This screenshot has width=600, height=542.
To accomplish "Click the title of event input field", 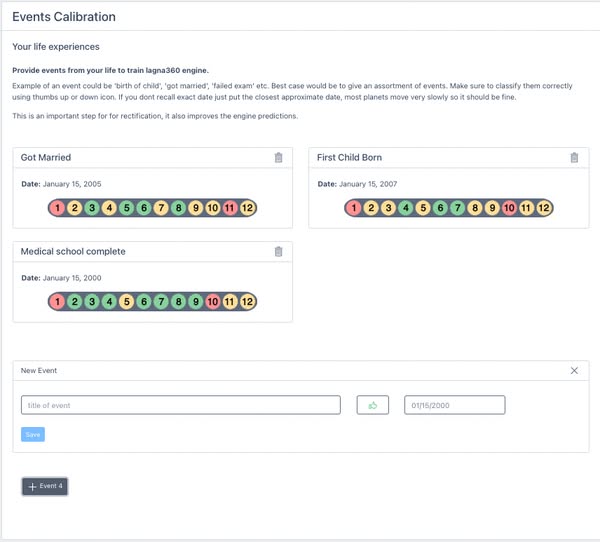I will tap(181, 405).
